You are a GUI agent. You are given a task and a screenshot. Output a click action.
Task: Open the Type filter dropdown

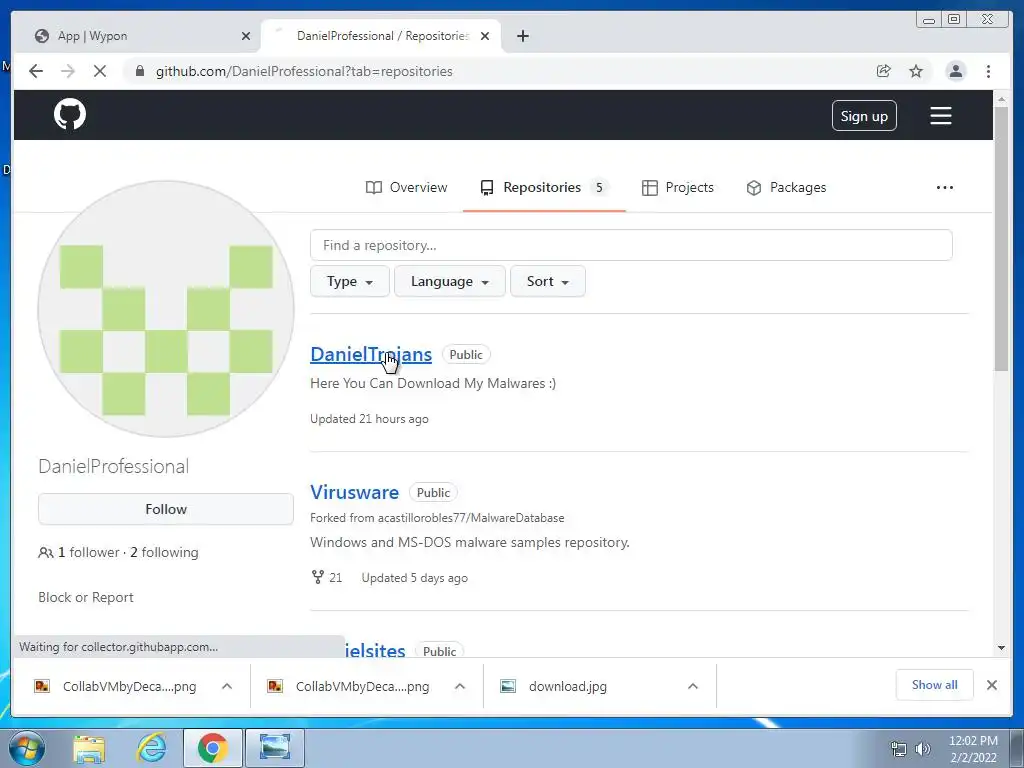(349, 281)
